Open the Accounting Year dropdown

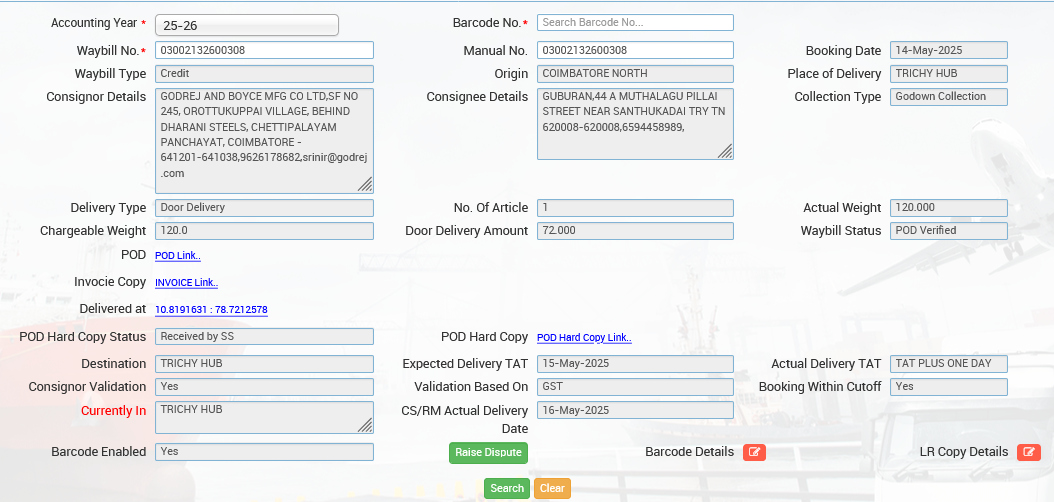pos(247,25)
